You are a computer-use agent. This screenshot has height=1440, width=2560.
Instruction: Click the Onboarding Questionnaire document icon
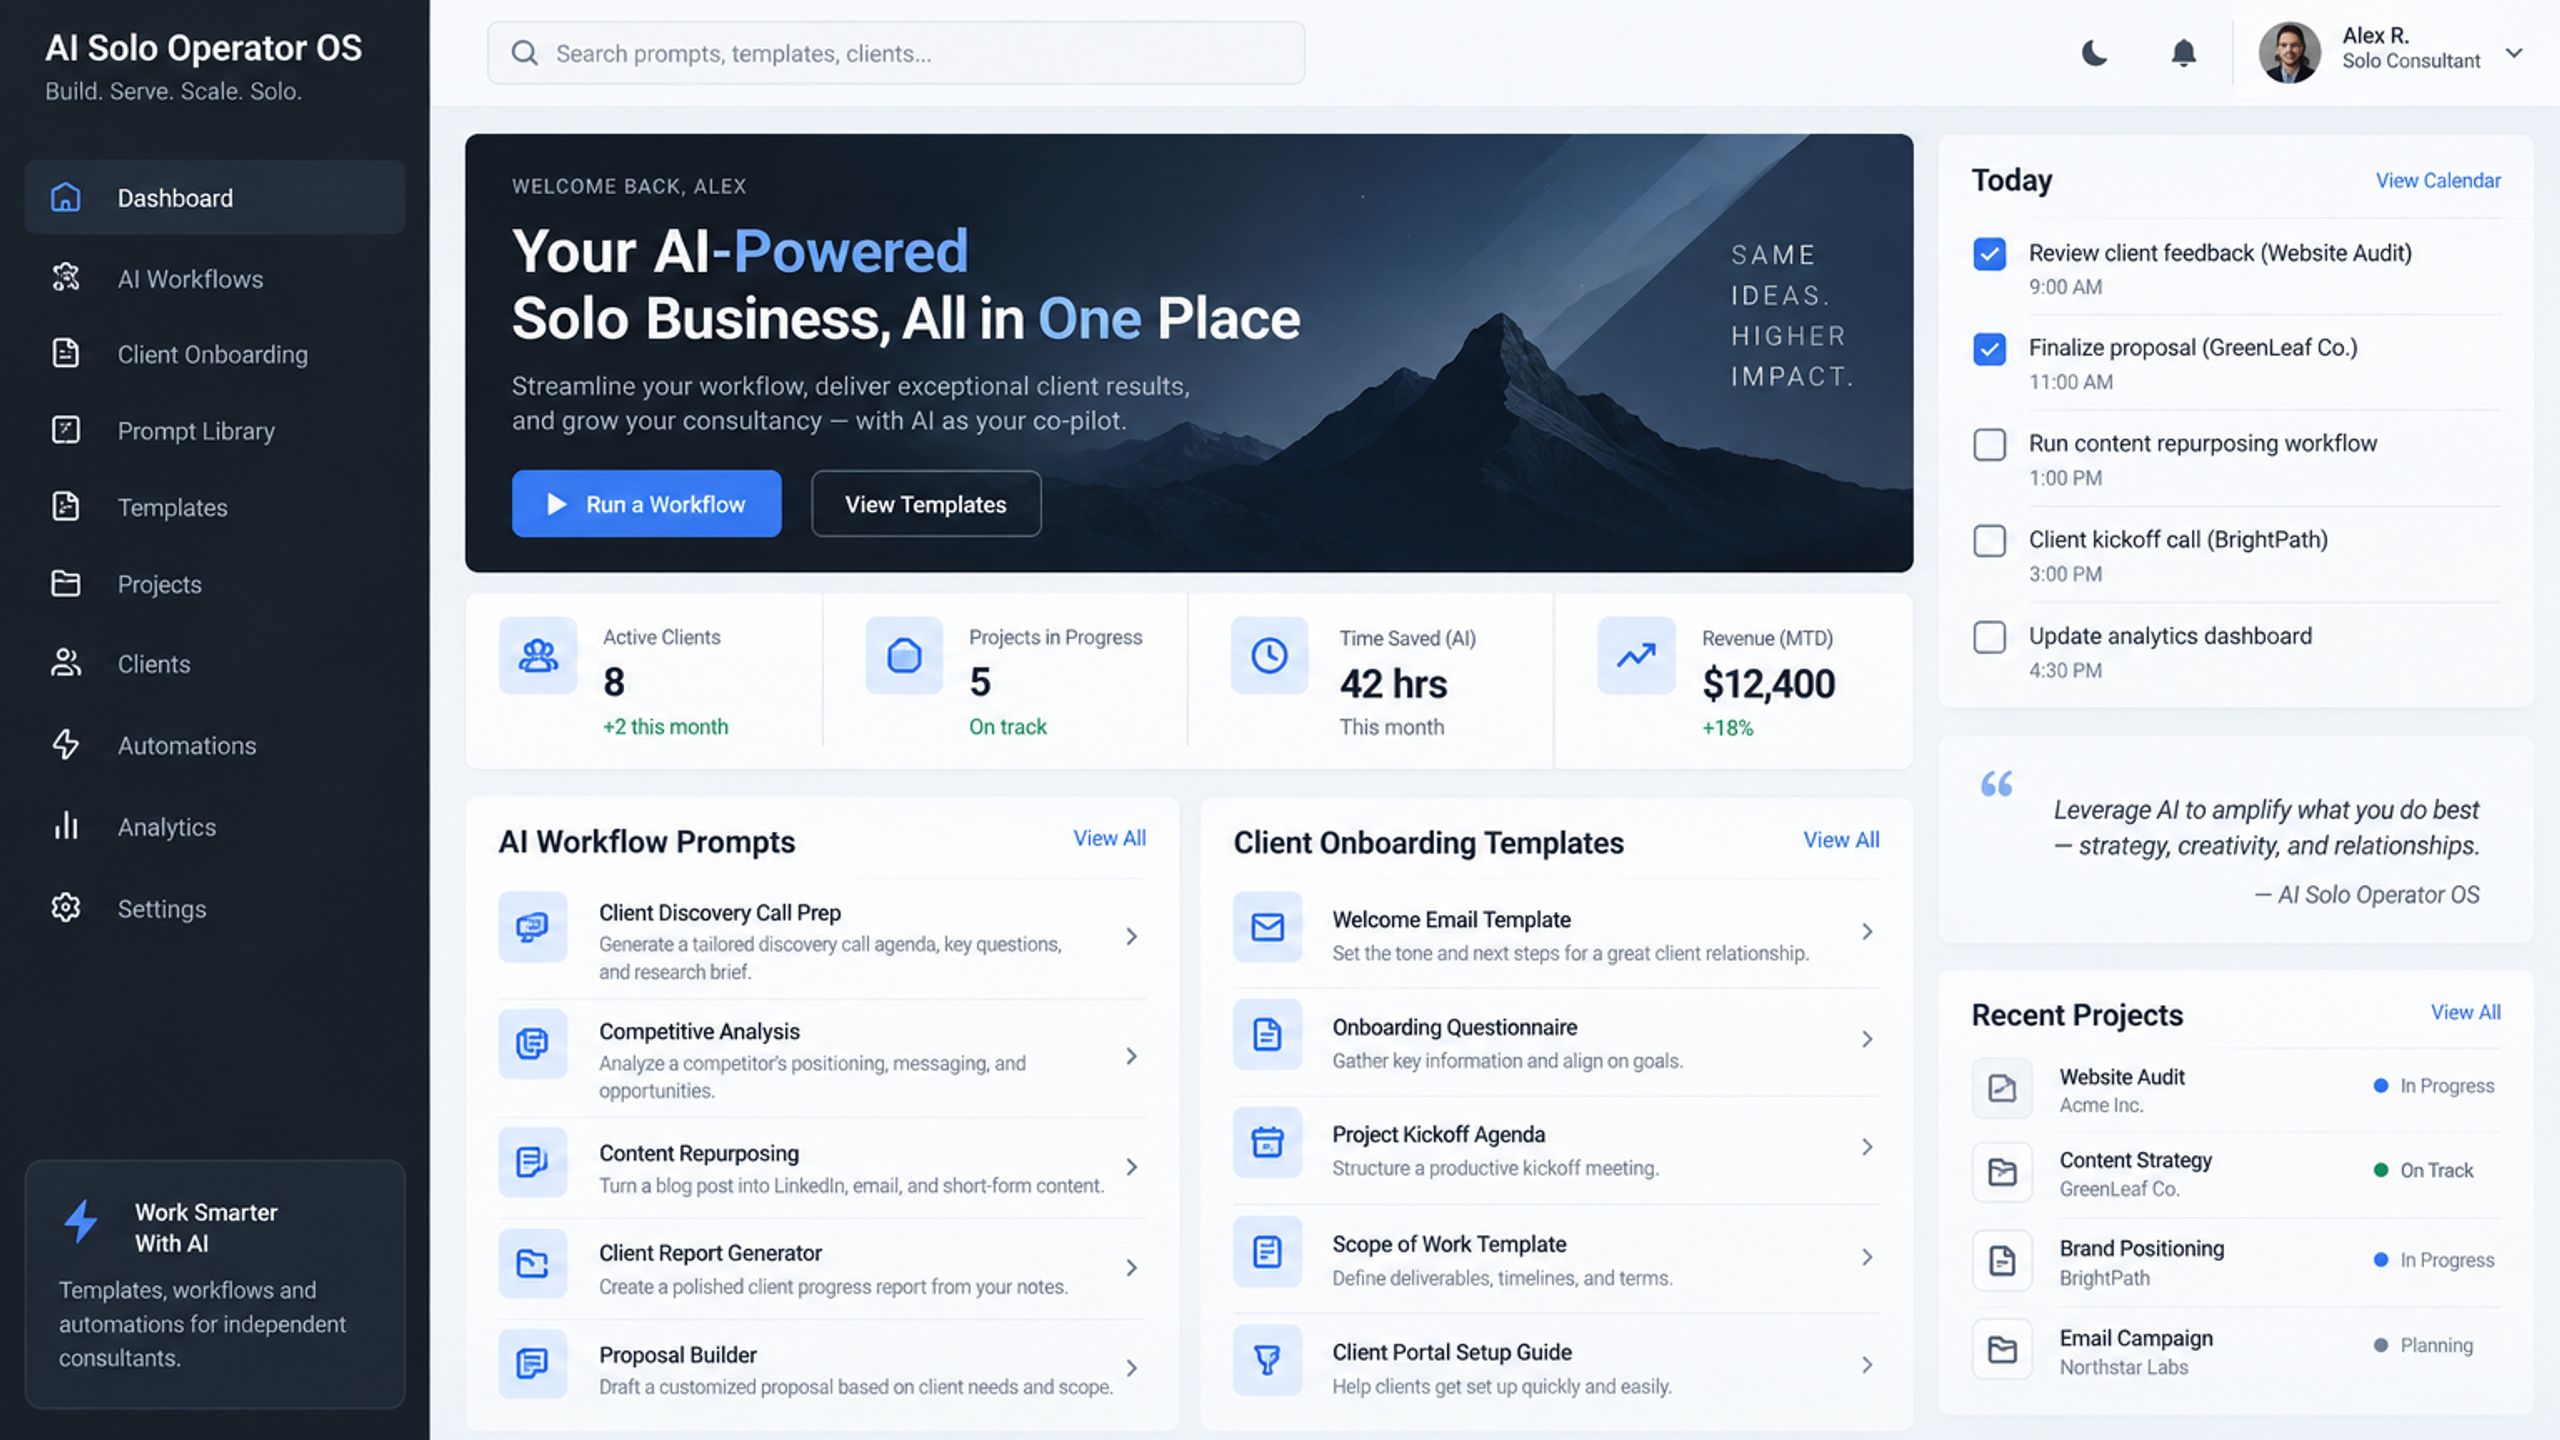pyautogui.click(x=1267, y=1034)
